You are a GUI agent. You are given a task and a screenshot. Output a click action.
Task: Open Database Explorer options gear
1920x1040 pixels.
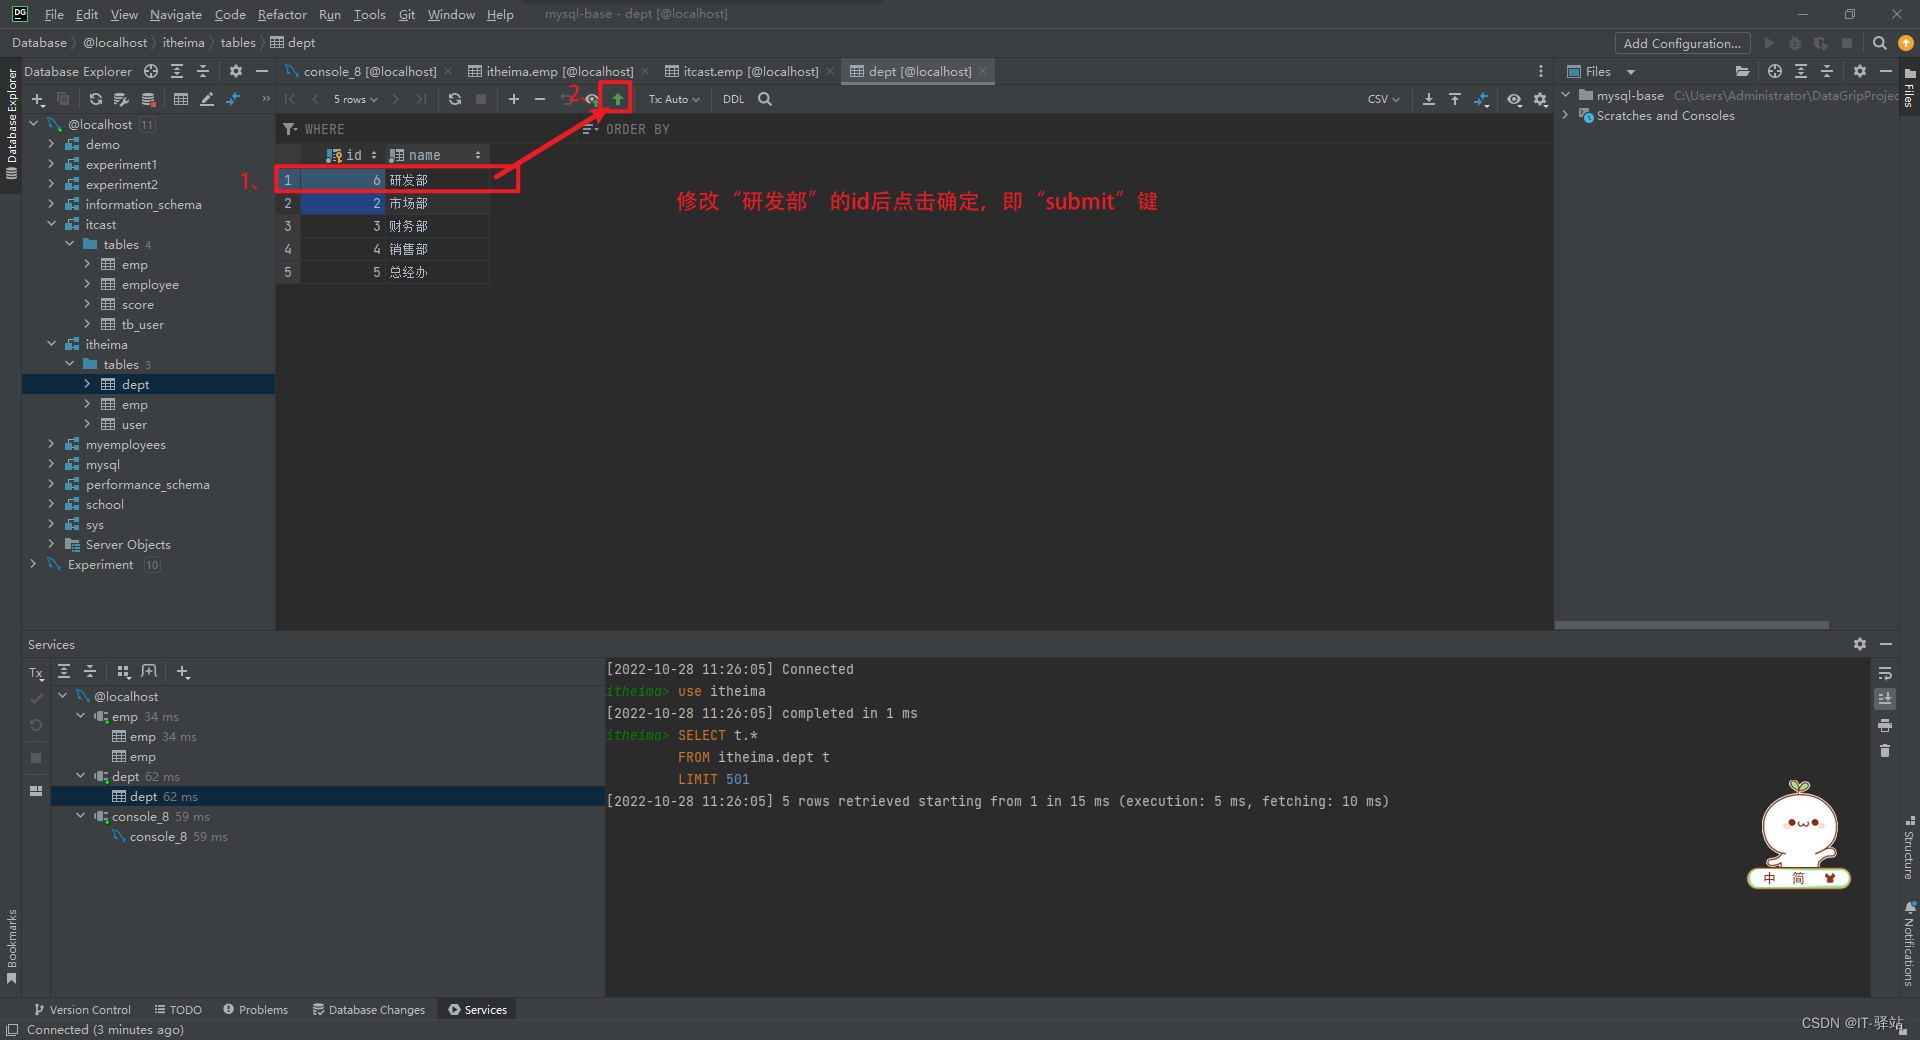pos(236,71)
